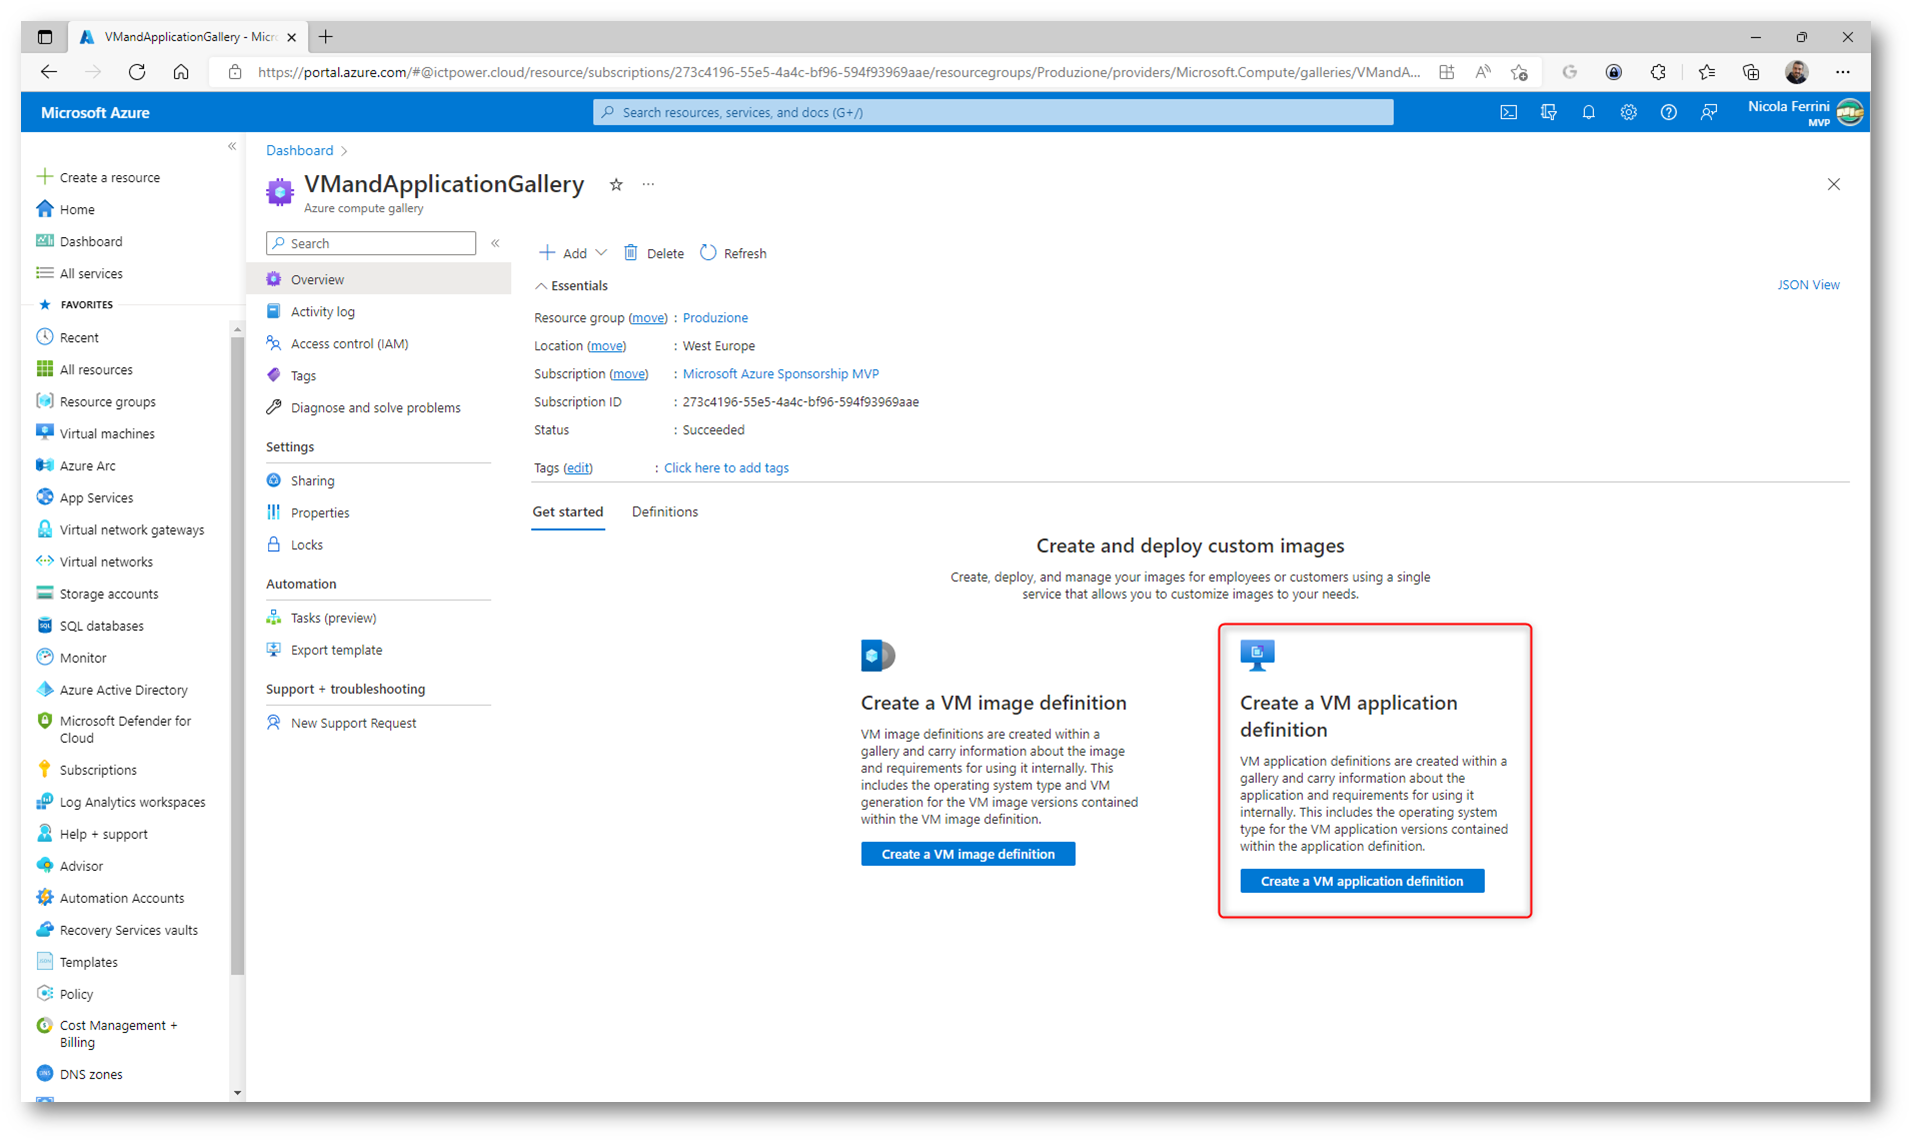This screenshot has height=1144, width=1913.
Task: Open a new browser tab
Action: tap(326, 37)
